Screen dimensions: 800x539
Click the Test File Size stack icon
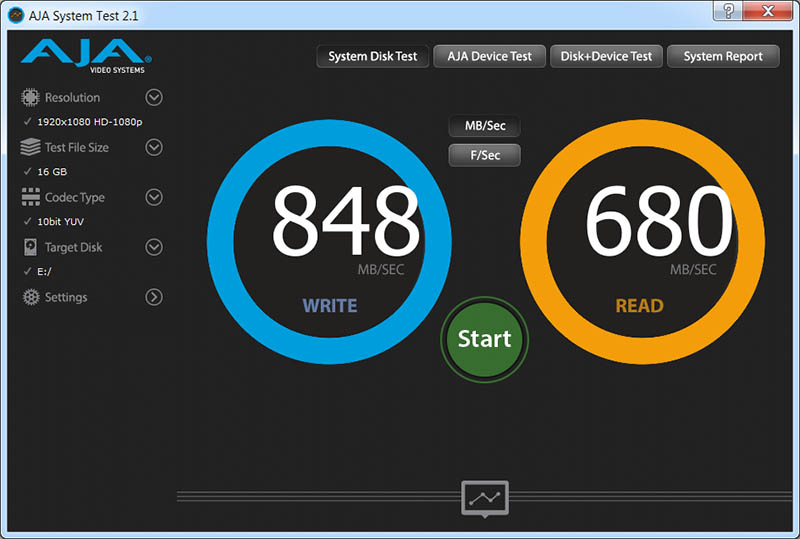30,147
